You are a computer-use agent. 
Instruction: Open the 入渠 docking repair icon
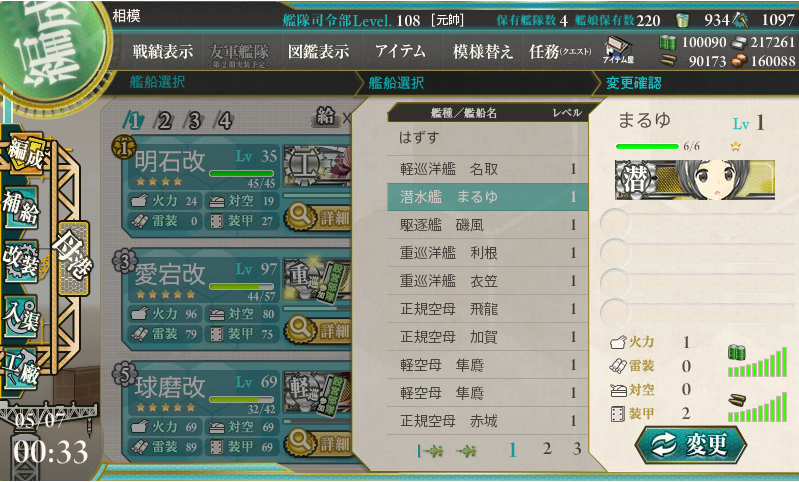point(21,317)
